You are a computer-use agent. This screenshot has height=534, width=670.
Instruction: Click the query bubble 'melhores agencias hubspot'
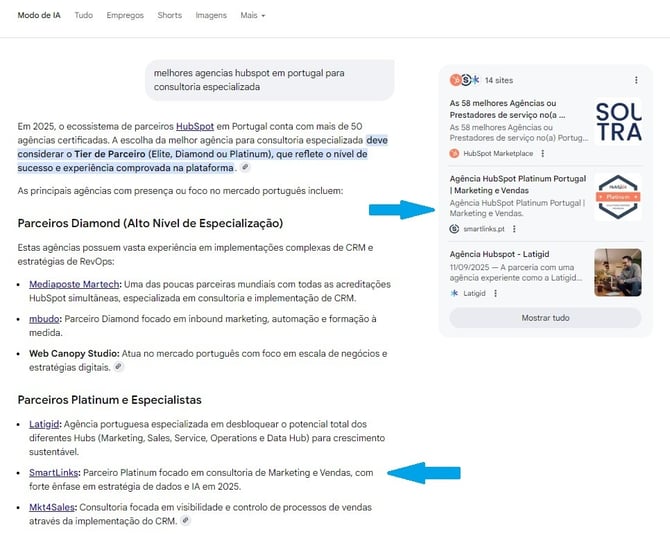(x=270, y=80)
